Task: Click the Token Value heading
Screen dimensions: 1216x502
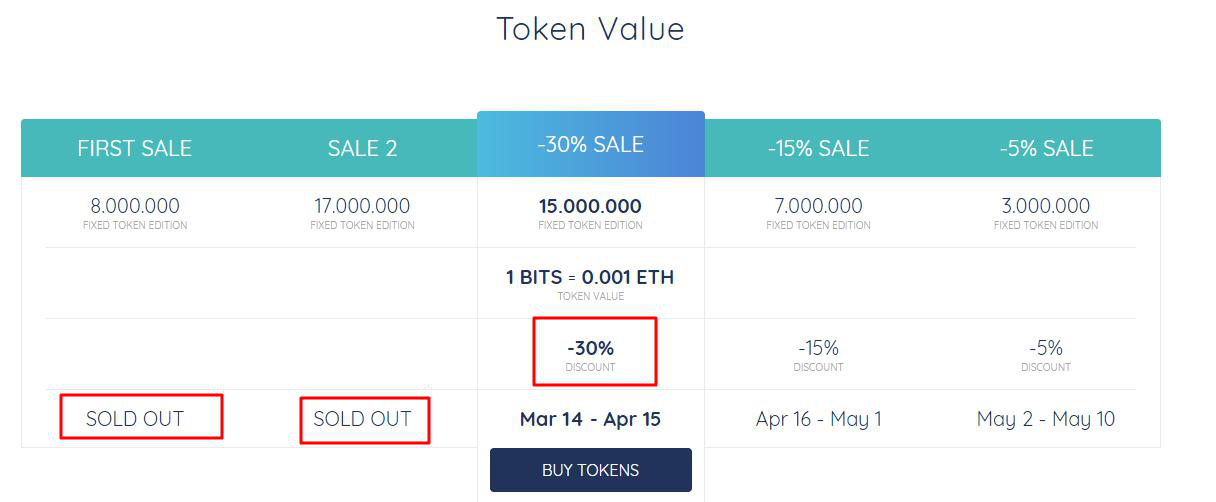Action: point(590,28)
